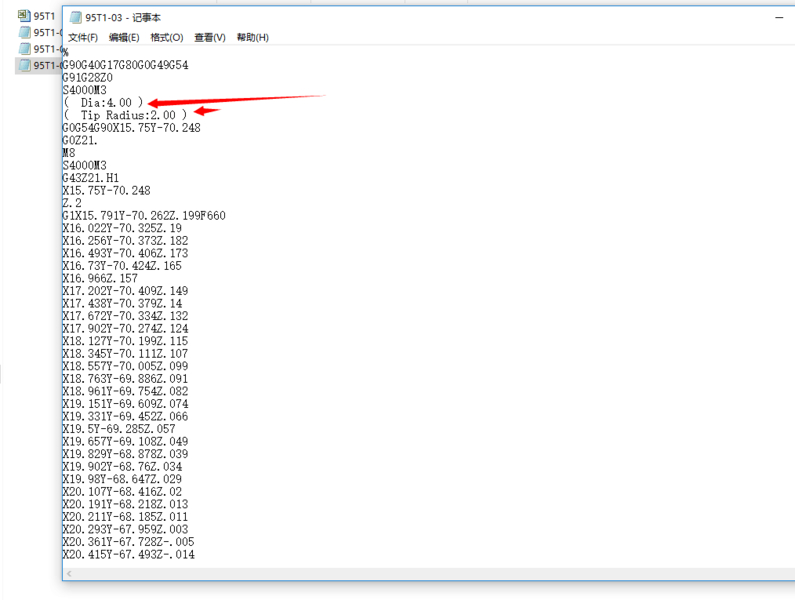Open the 帮助(H) menu

pos(252,38)
